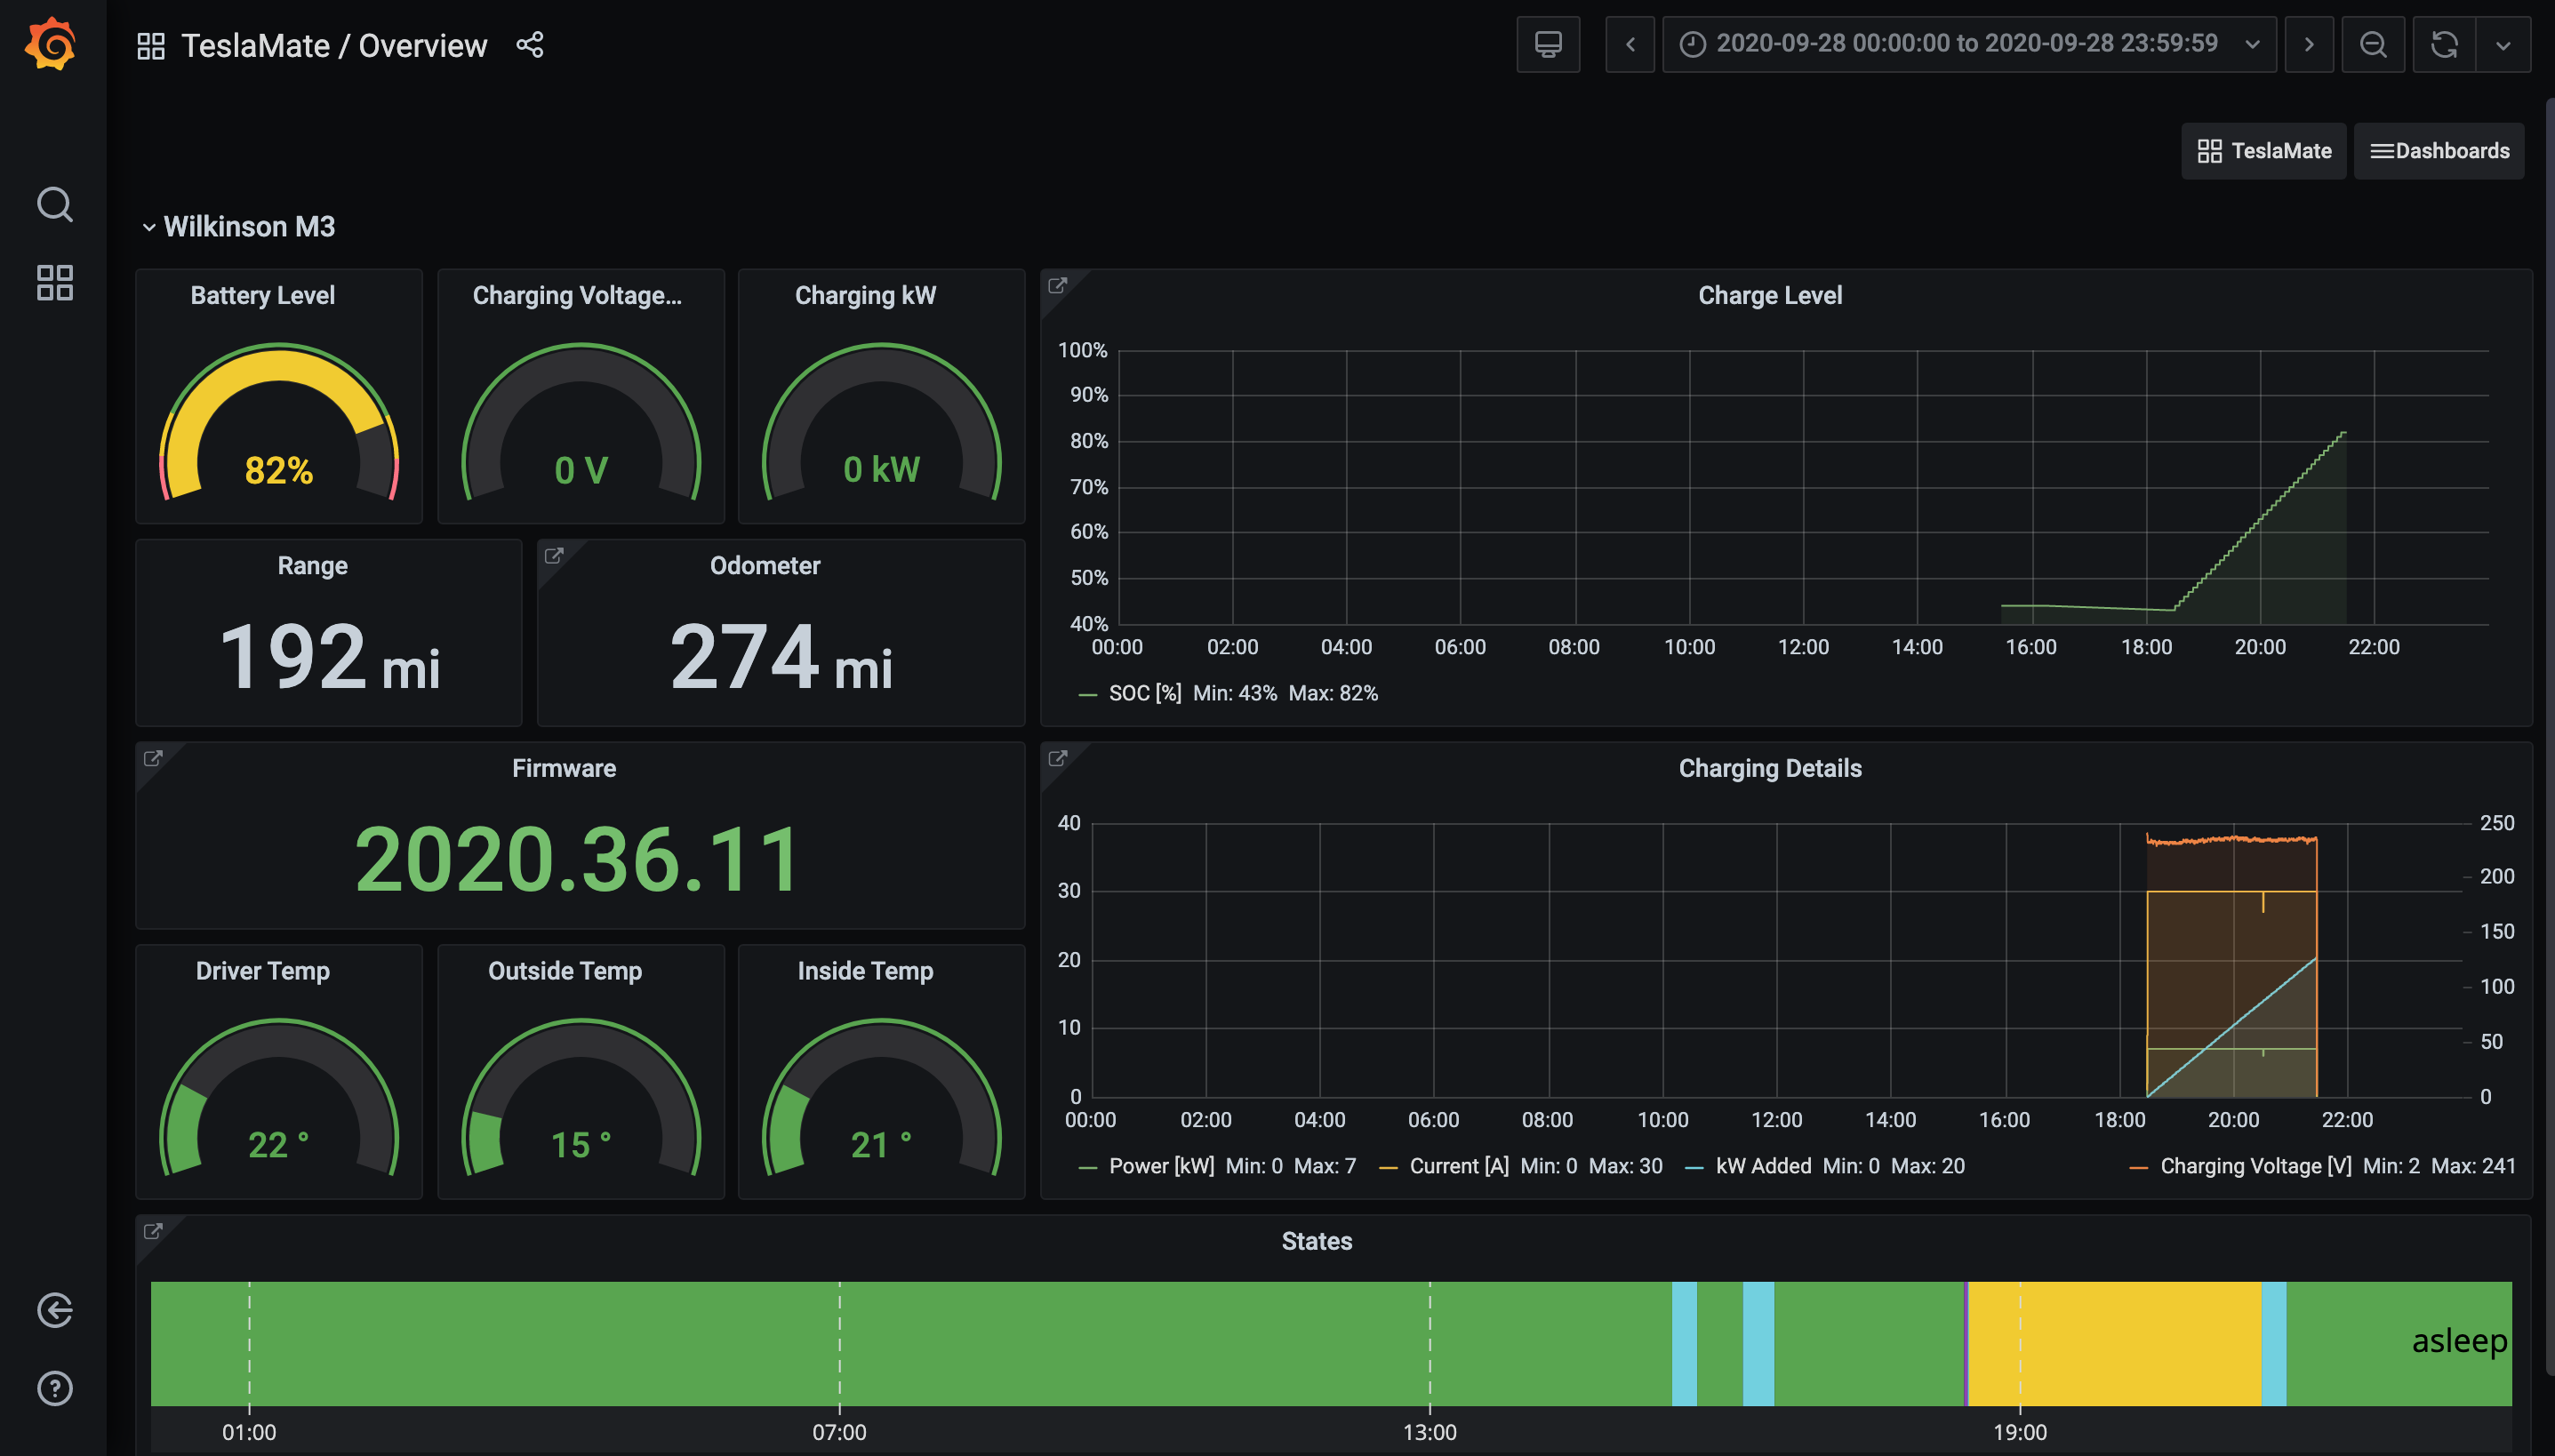
Task: Open the Grafana home logo
Action: (52, 45)
